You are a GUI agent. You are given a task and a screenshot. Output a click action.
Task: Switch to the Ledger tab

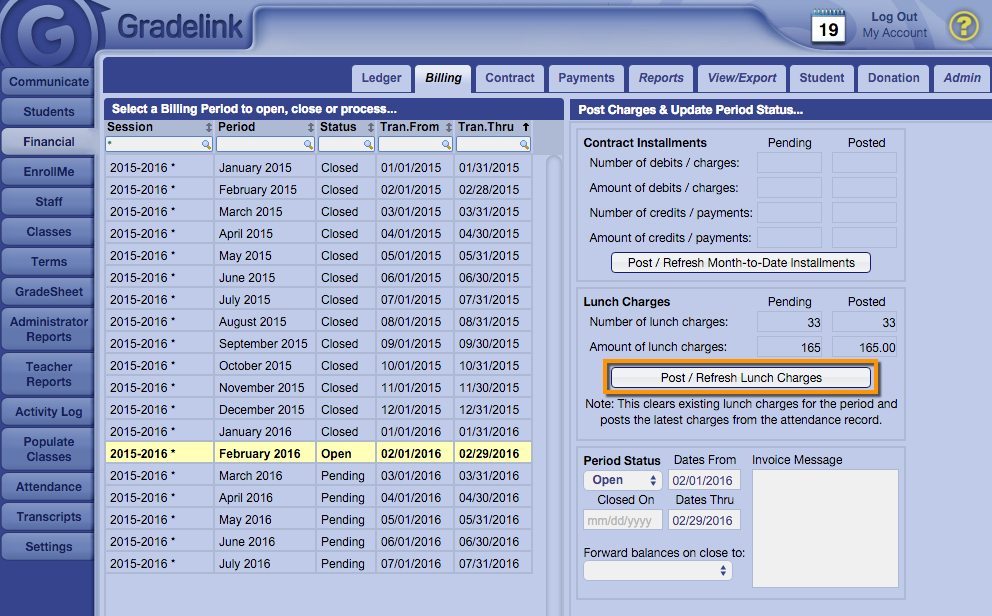(x=381, y=78)
